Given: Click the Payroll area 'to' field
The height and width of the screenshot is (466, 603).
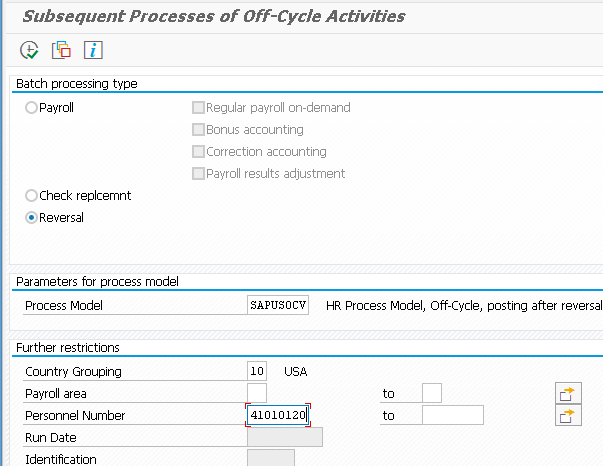Looking at the screenshot, I should [x=431, y=393].
